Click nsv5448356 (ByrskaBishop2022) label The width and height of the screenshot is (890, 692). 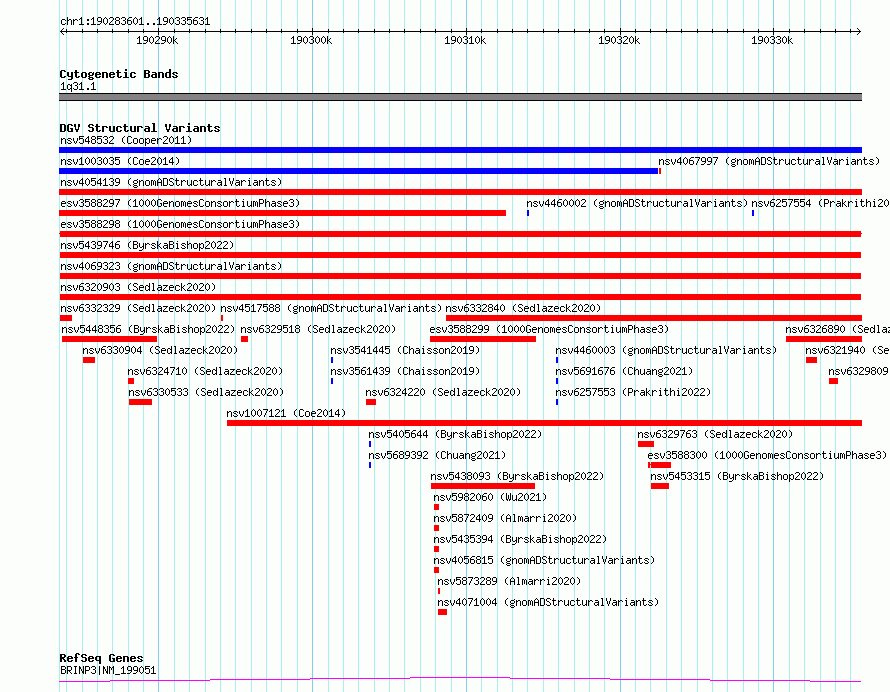coord(148,329)
